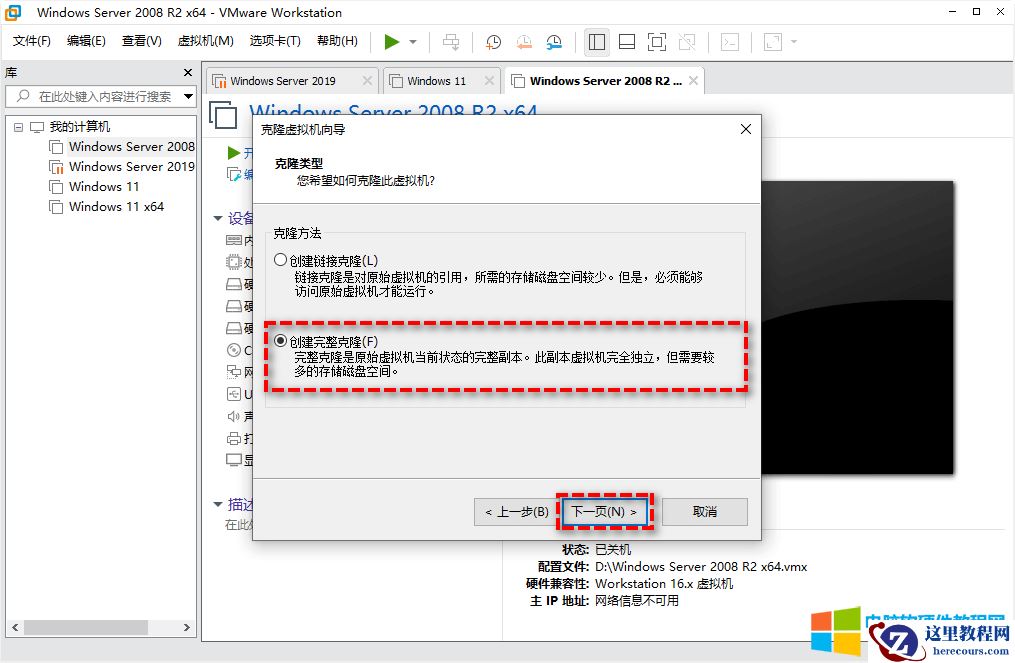Click the black VM screen preview thumbnail

(x=856, y=328)
